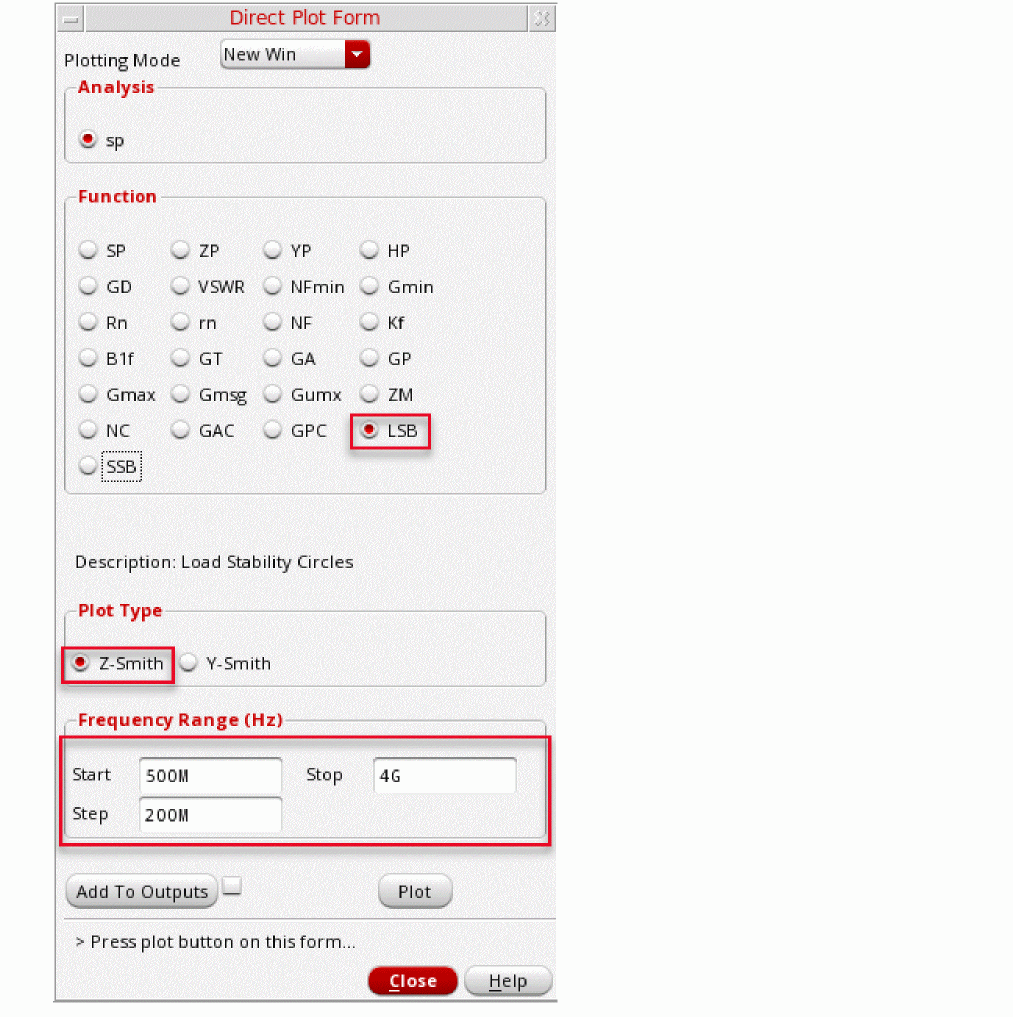The width and height of the screenshot is (1013, 1017).
Task: Select the sp analysis radio button
Action: (x=88, y=139)
